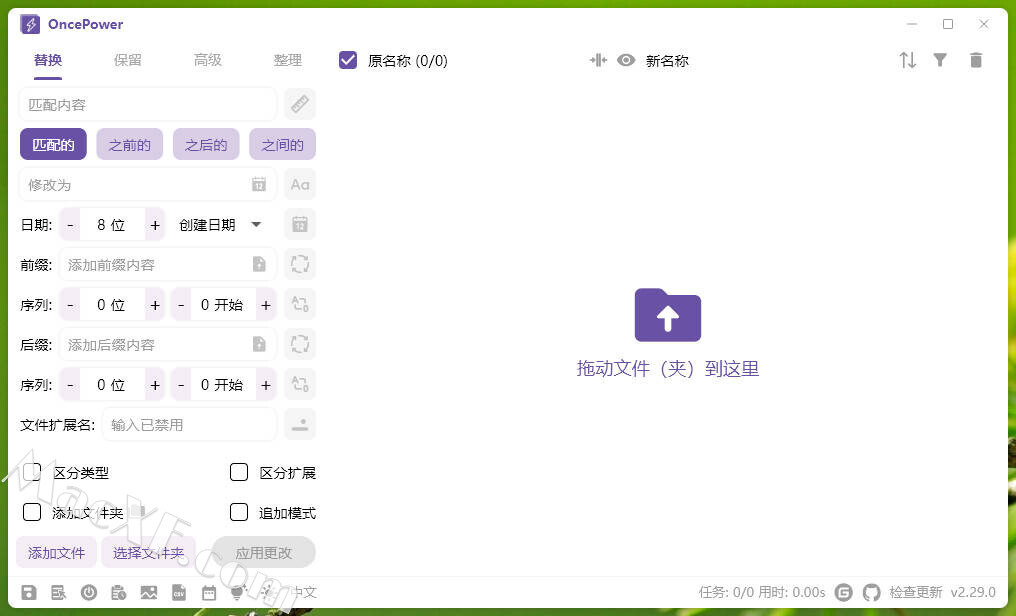Click the CSV file icon at bottom

pyautogui.click(x=179, y=592)
